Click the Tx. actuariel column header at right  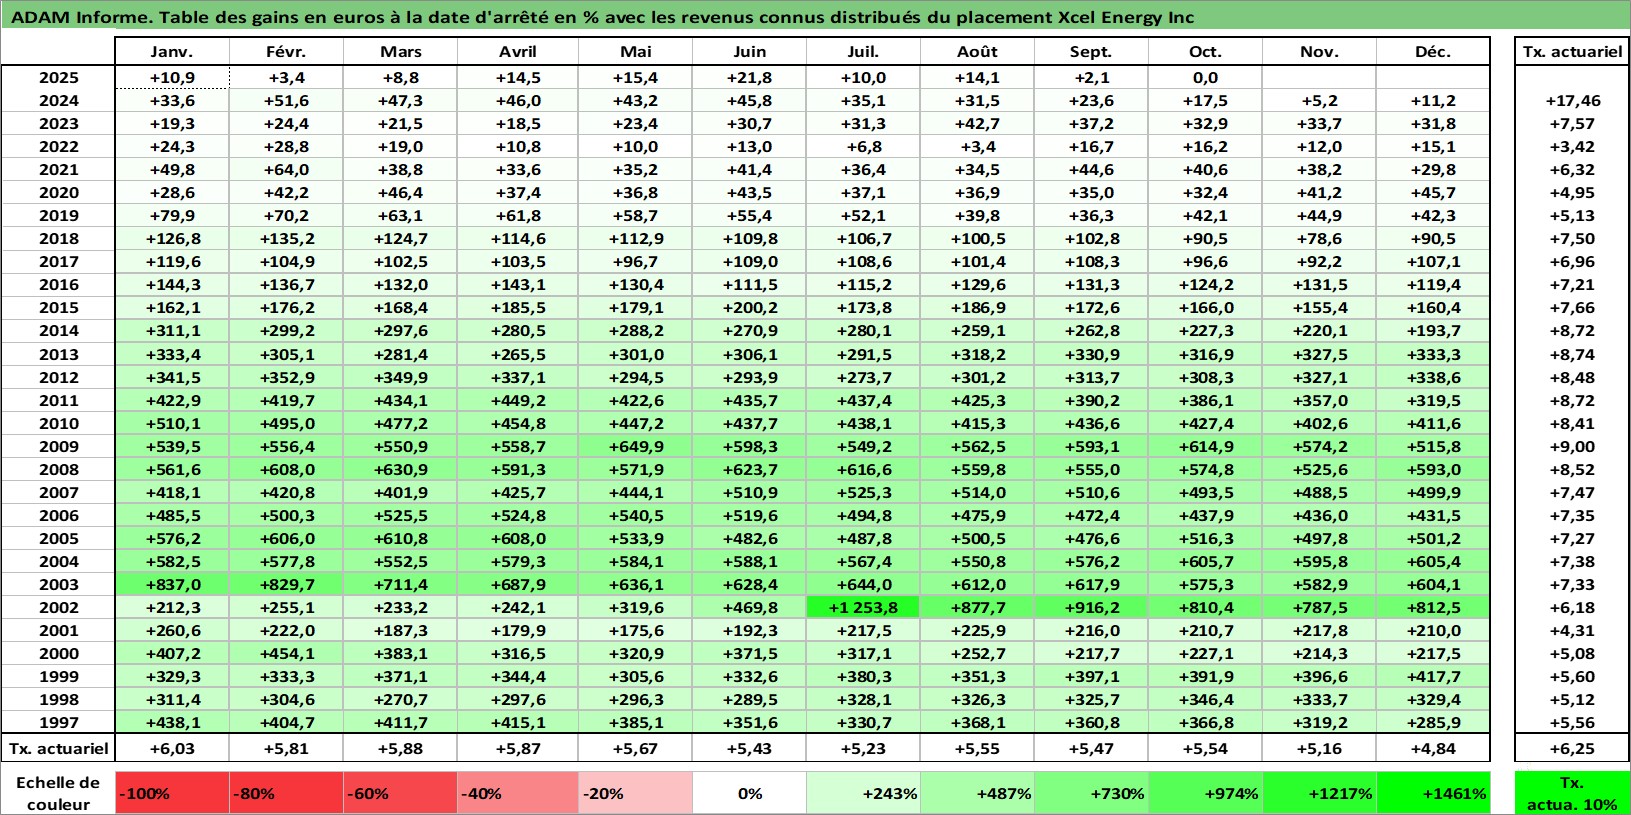1572,51
